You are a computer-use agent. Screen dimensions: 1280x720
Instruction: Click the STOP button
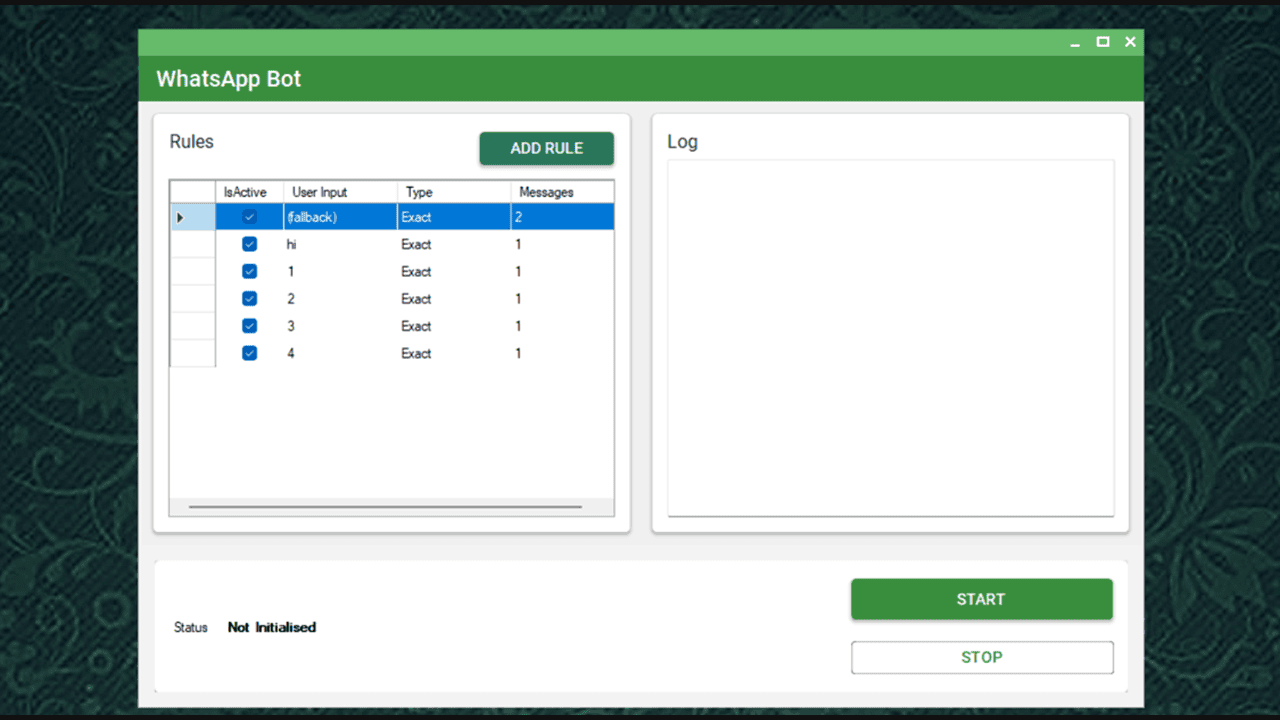pos(981,657)
